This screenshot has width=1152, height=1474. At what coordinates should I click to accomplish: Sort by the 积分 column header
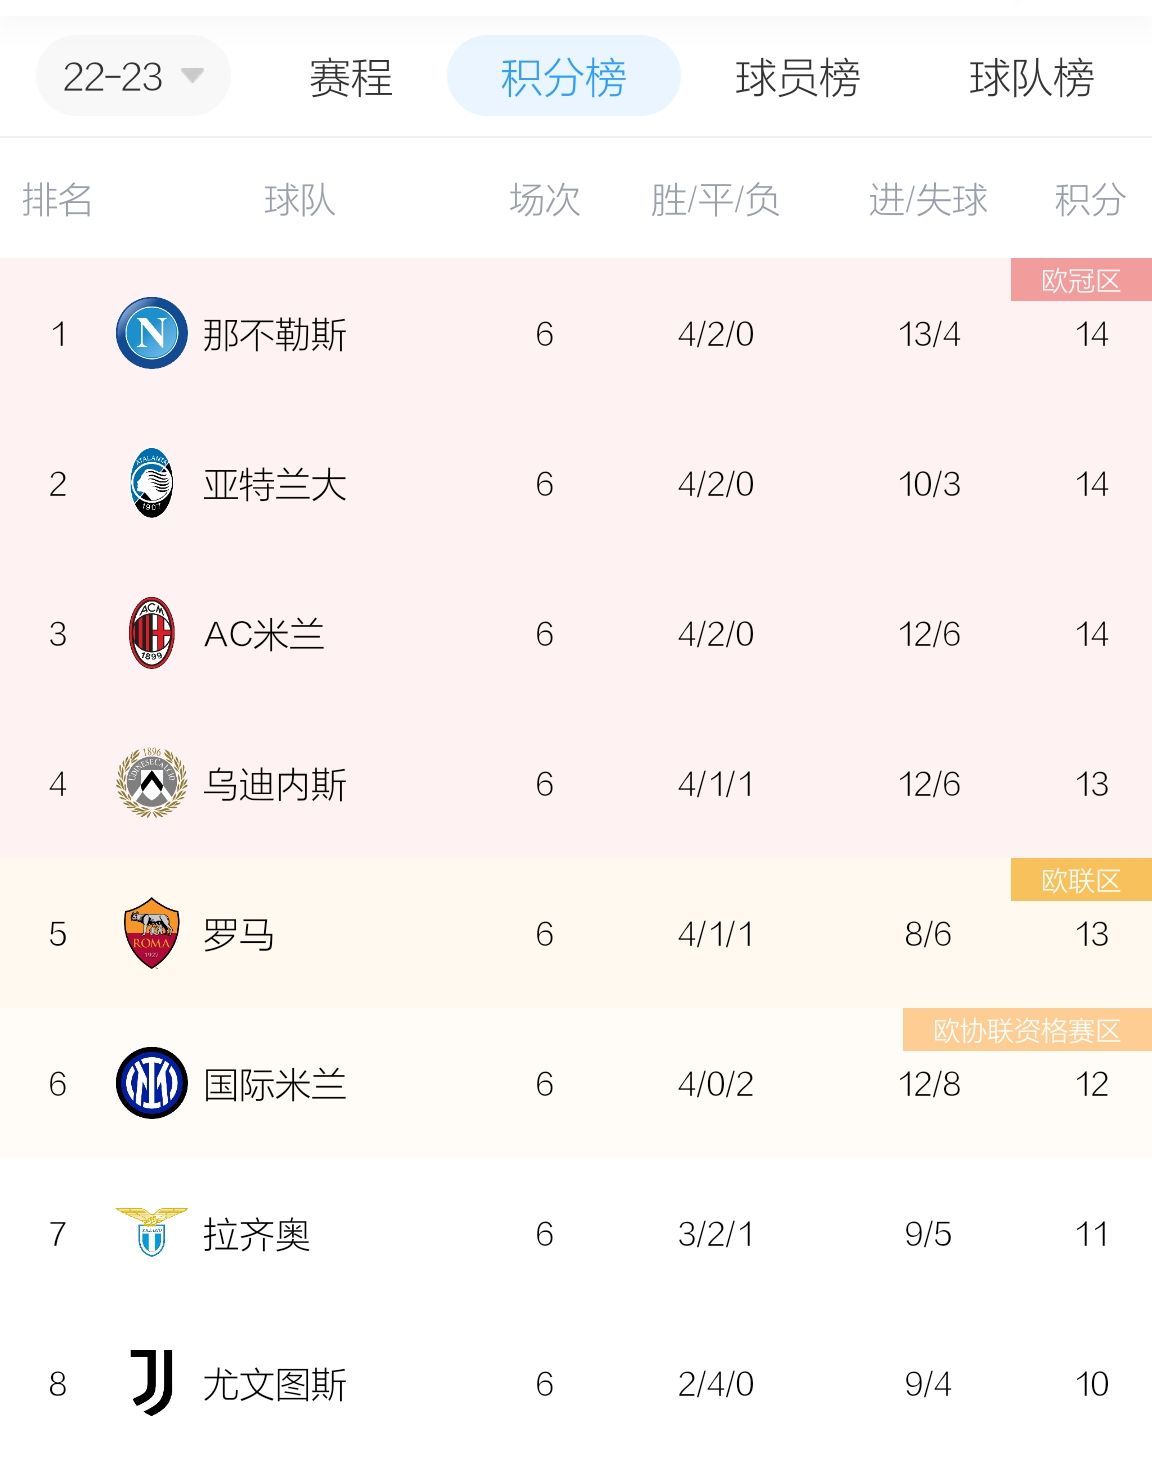(1090, 200)
